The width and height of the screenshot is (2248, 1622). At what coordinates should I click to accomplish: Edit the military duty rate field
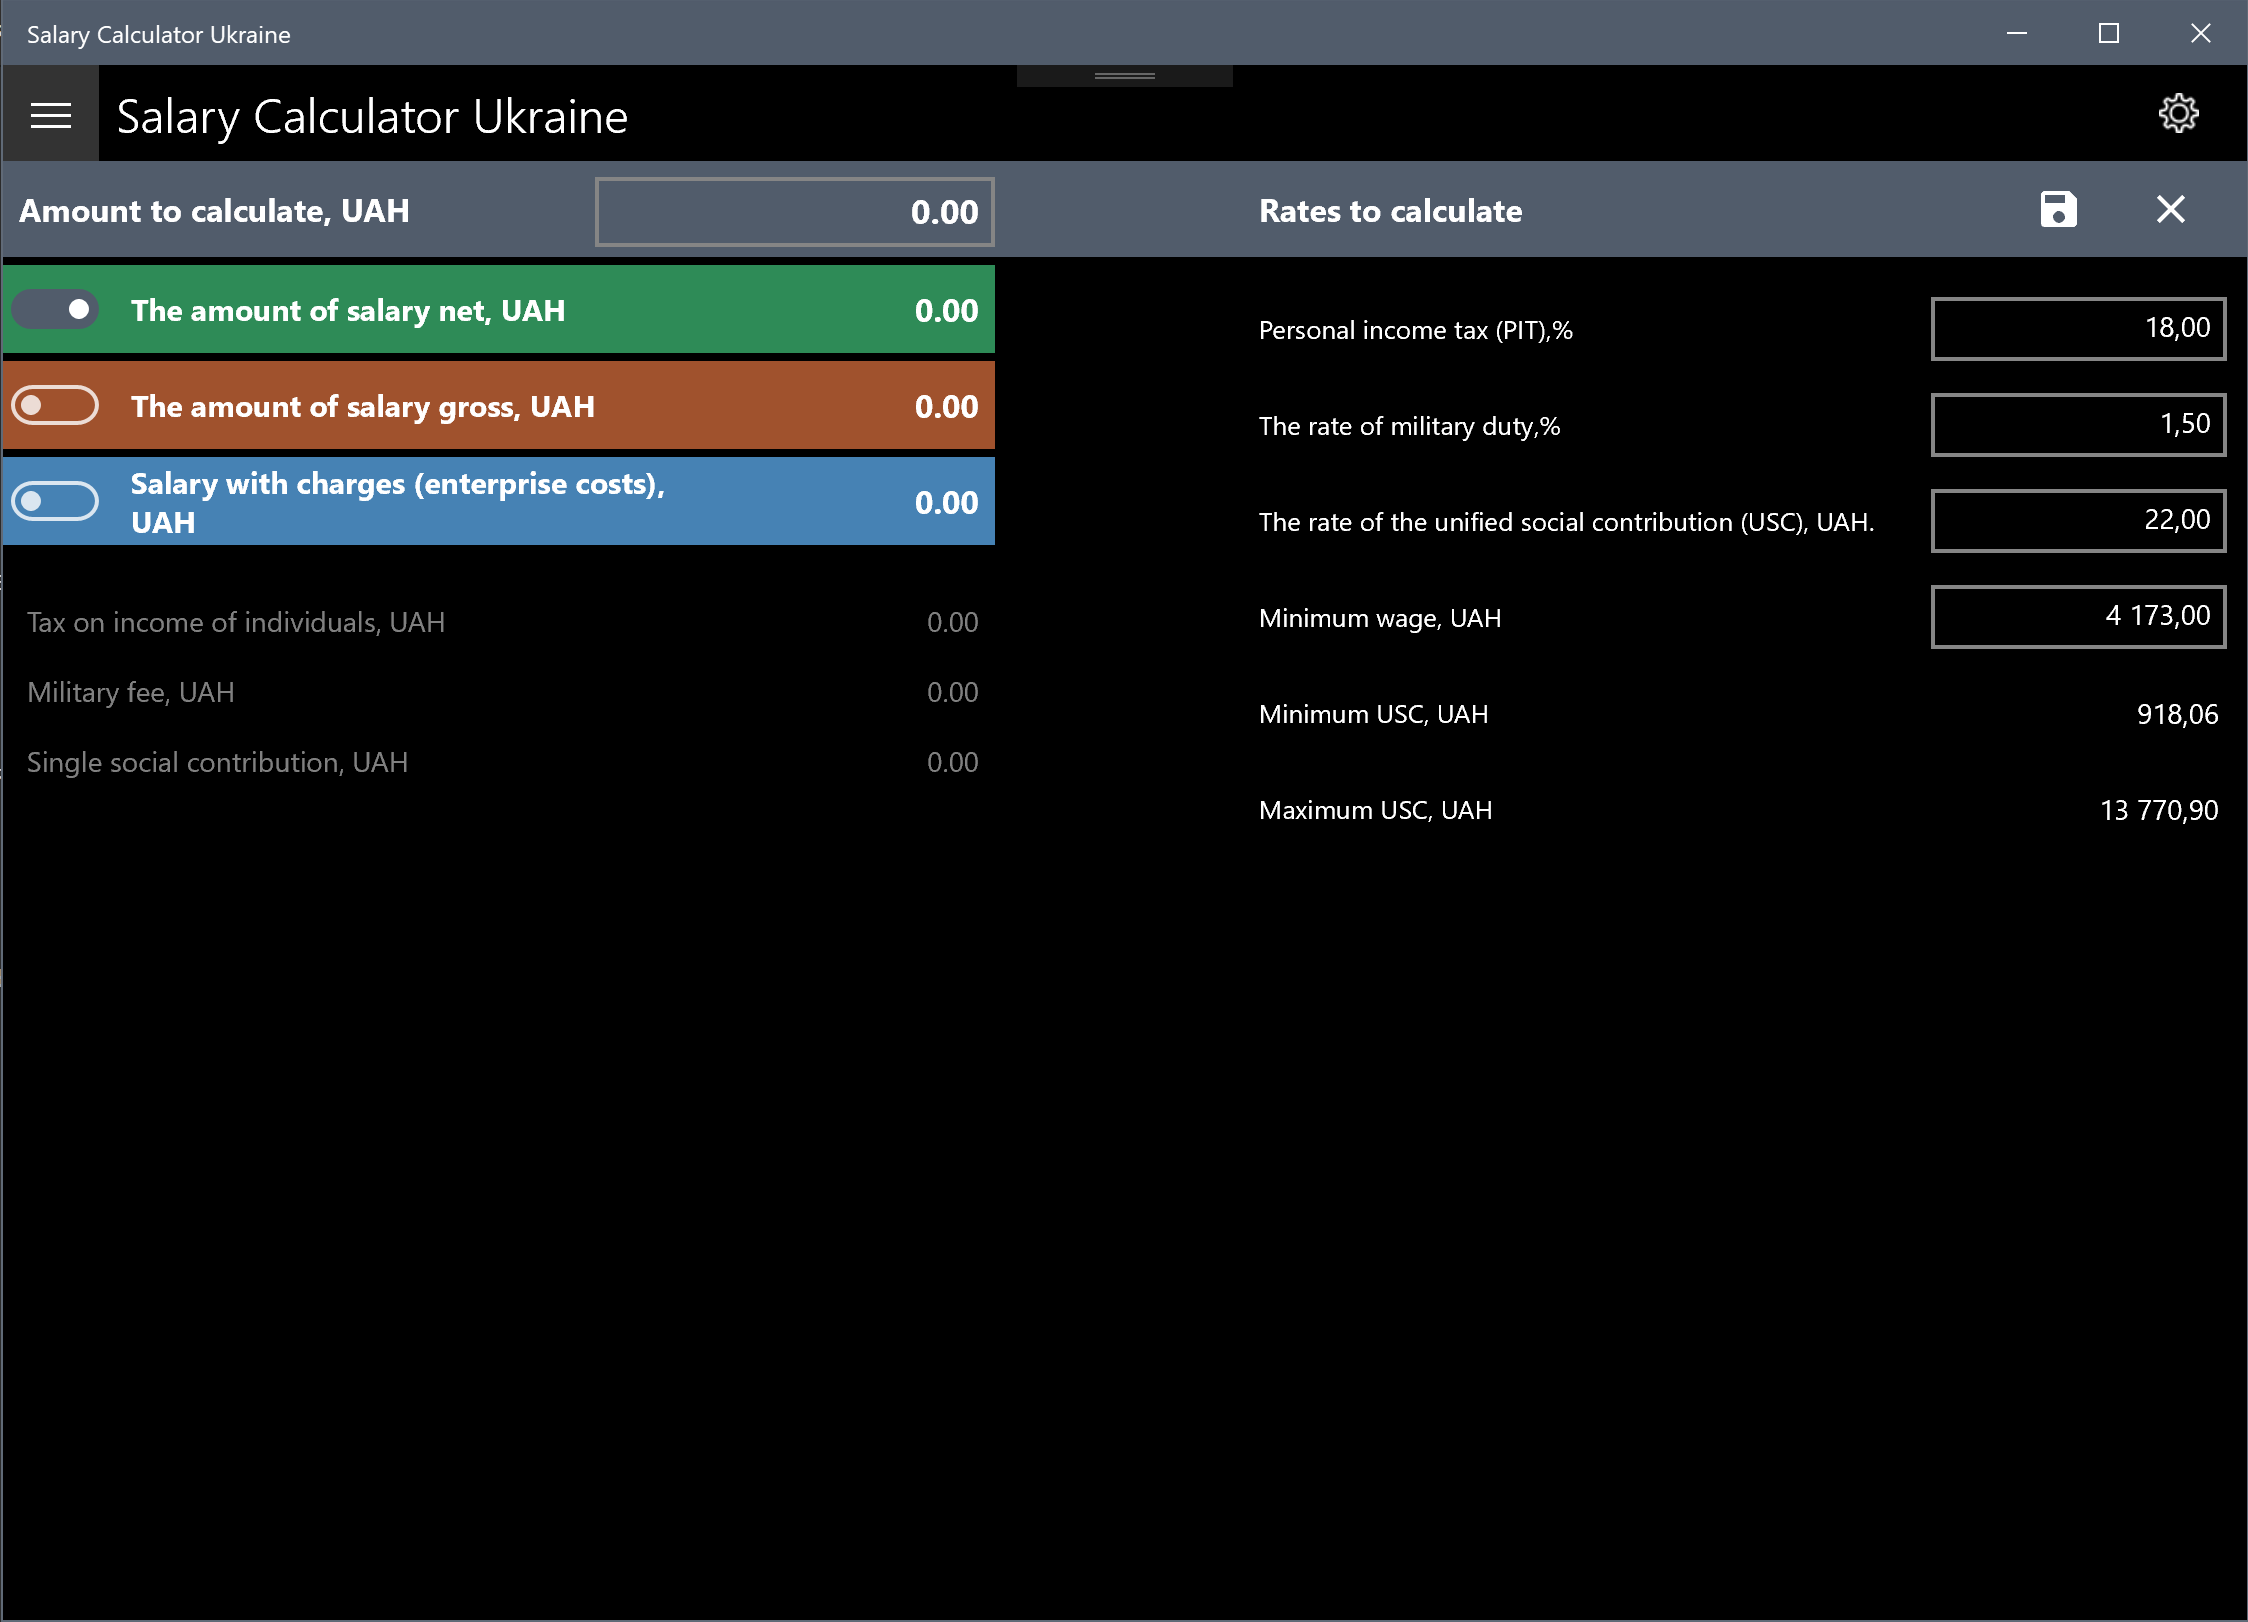pyautogui.click(x=2077, y=425)
